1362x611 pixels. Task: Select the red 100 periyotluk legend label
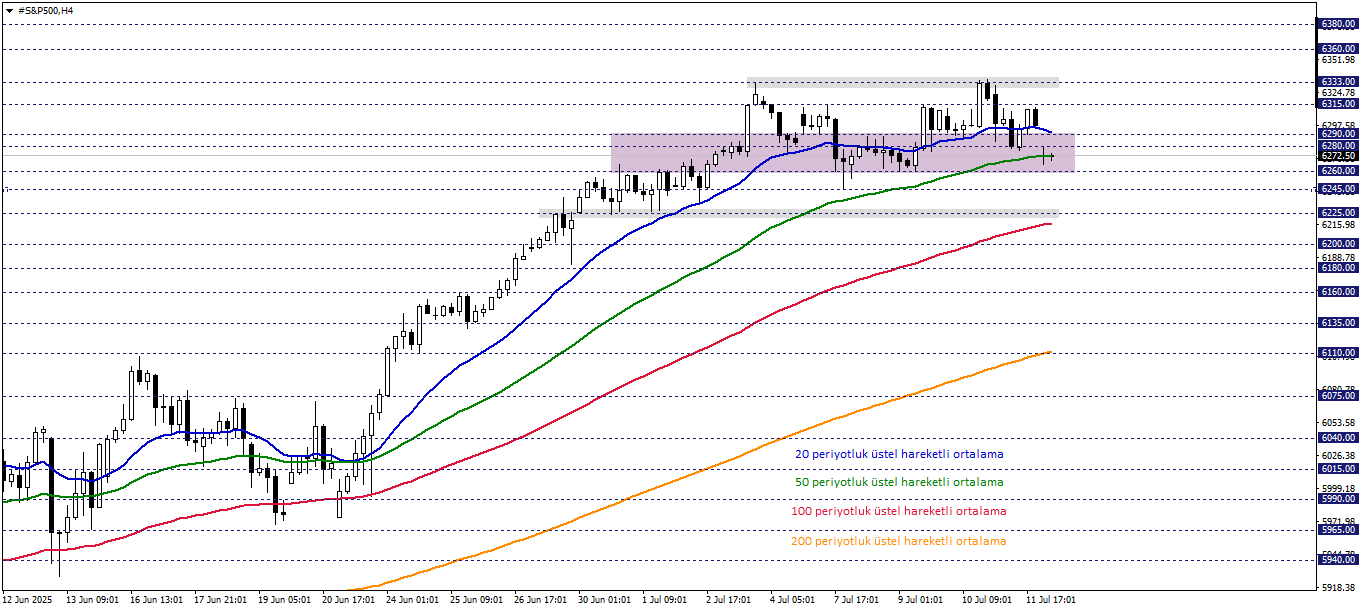(x=899, y=511)
